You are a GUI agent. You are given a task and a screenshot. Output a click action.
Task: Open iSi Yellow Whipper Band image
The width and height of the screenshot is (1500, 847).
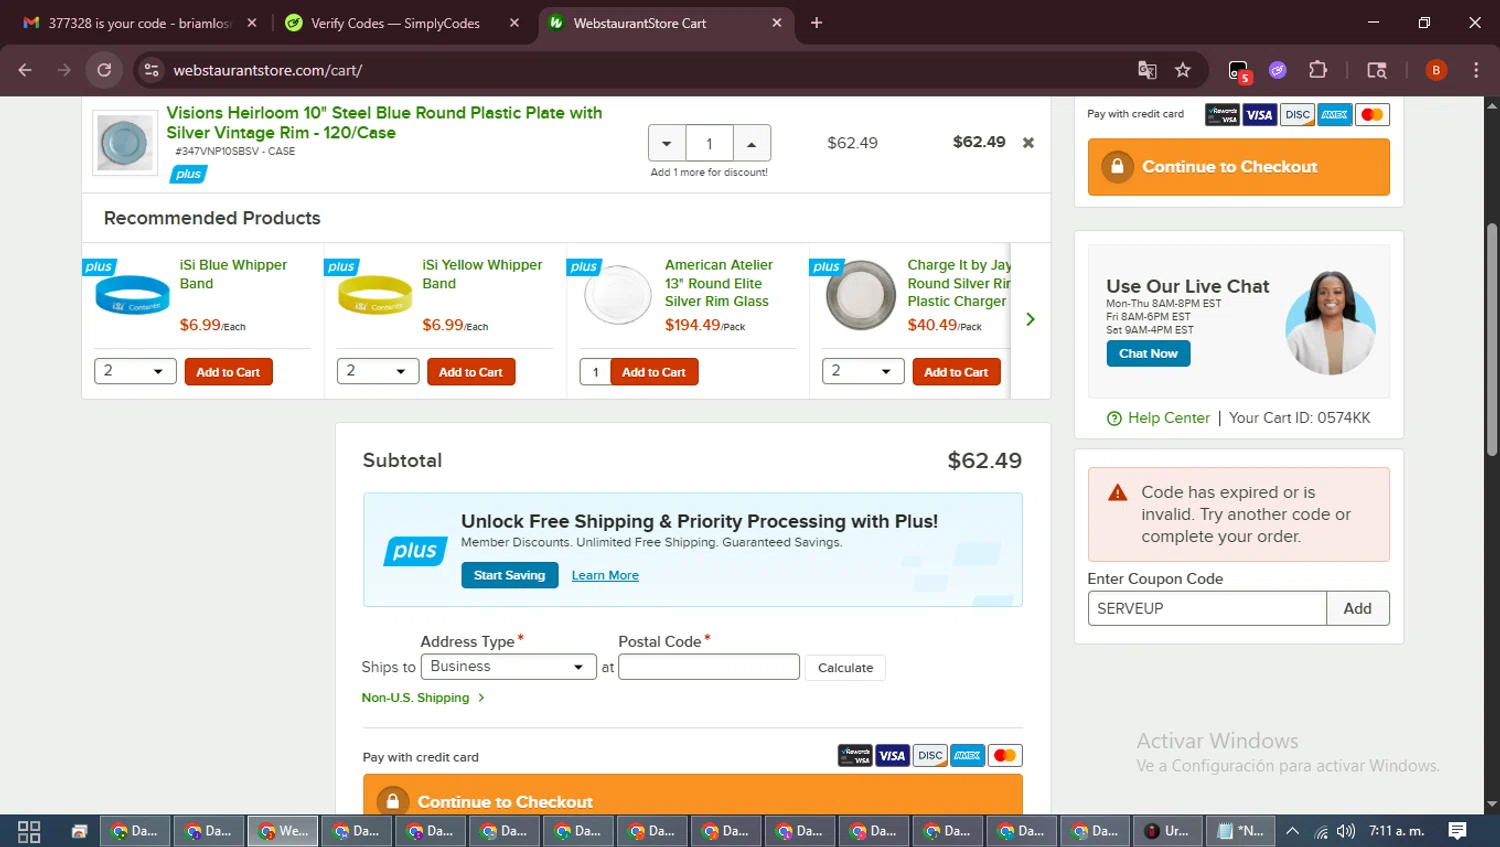(375, 296)
